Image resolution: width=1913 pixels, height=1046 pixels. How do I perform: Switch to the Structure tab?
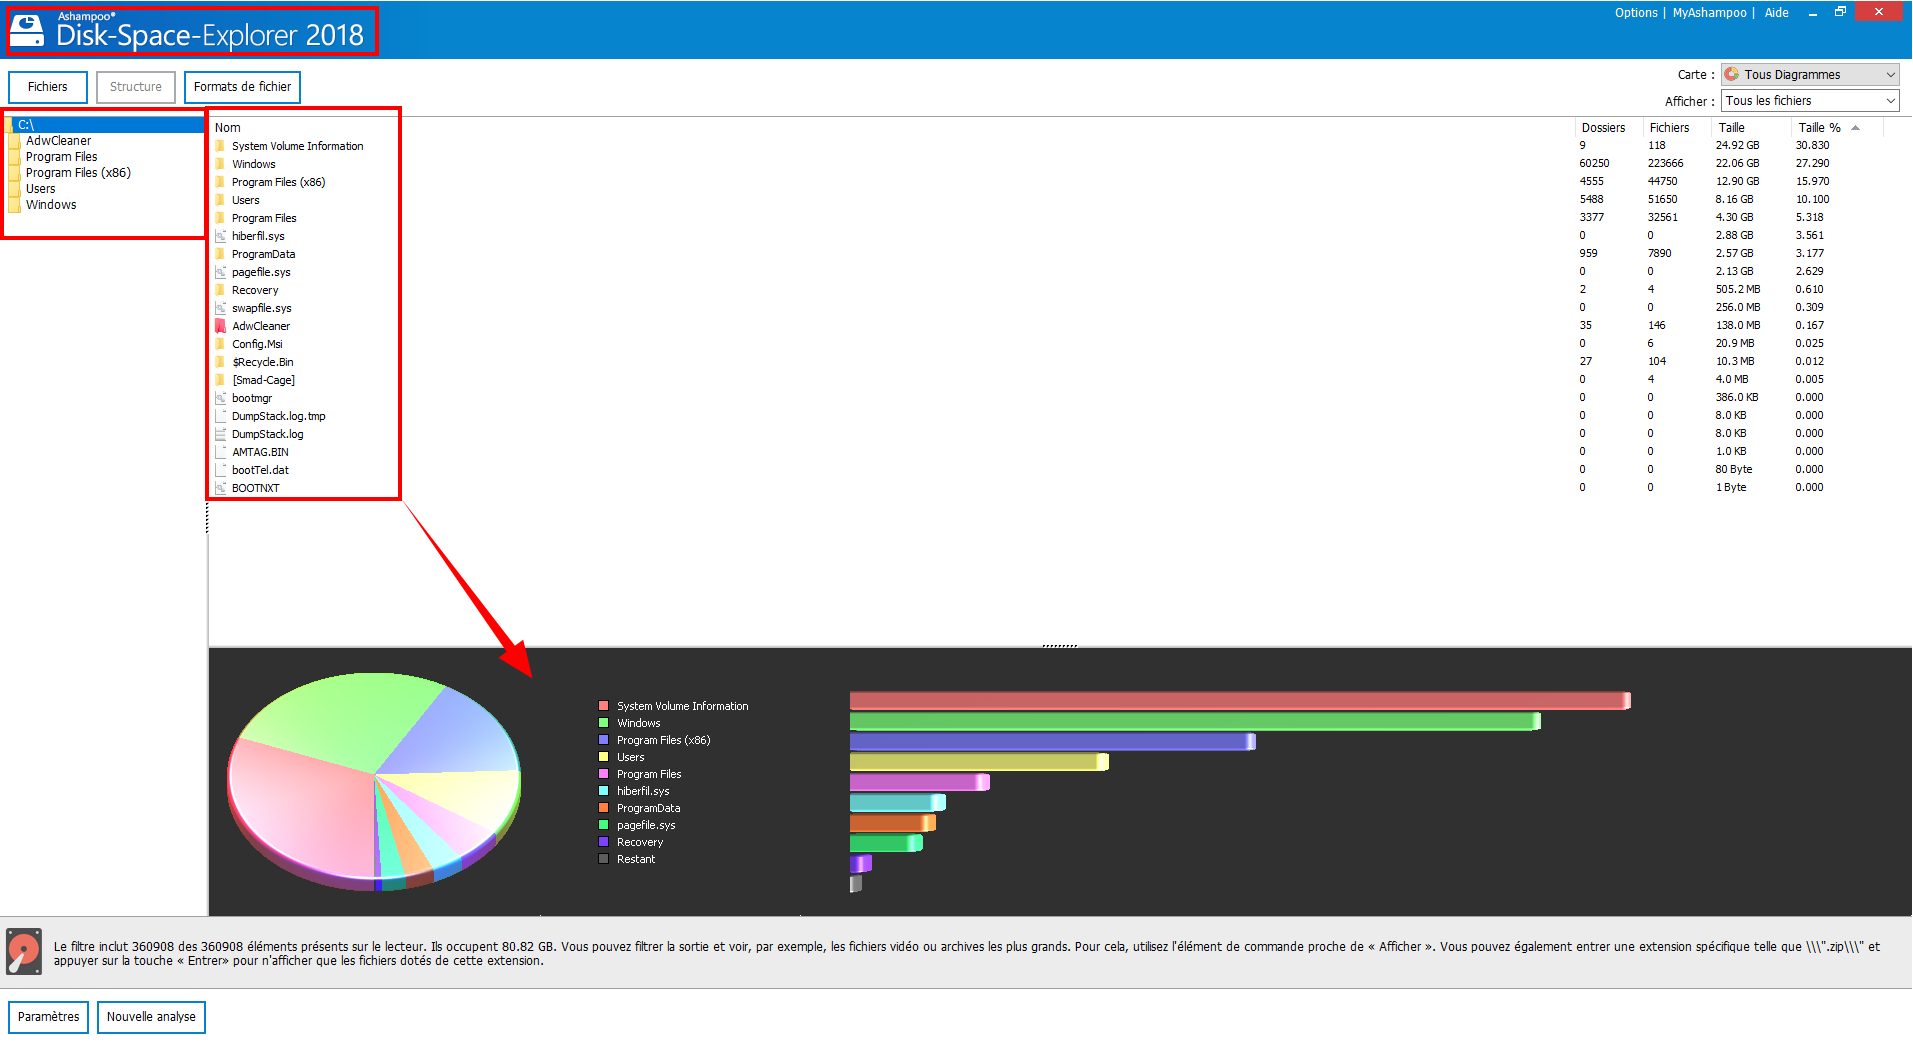point(136,87)
